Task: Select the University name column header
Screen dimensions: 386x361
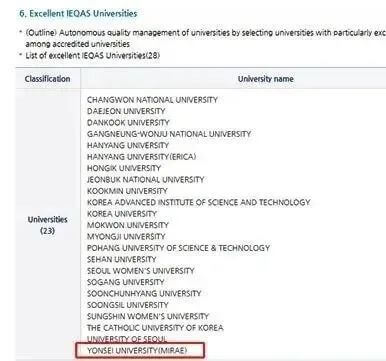Action: point(266,79)
